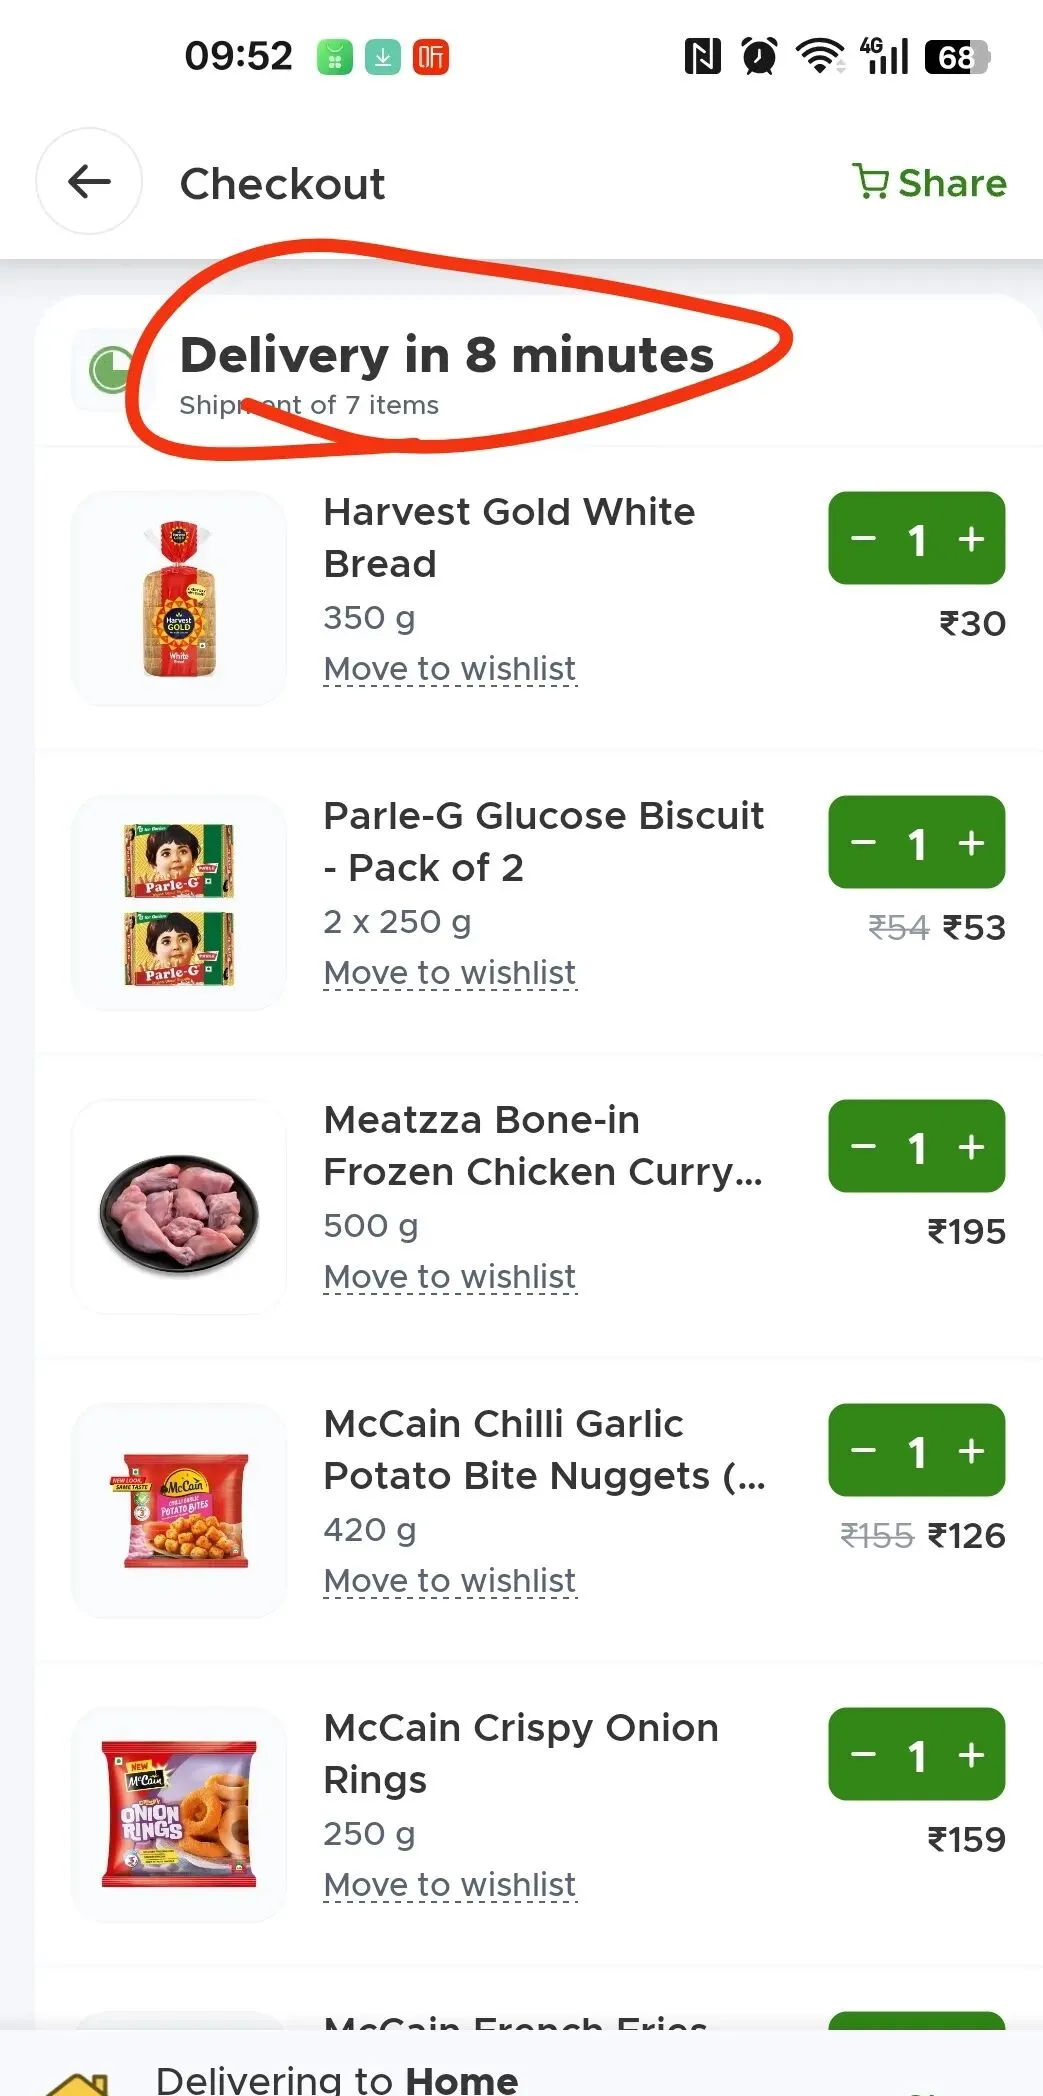The width and height of the screenshot is (1043, 2096).
Task: Decrease McCain Crispy Onion Rings quantity
Action: [x=863, y=1755]
